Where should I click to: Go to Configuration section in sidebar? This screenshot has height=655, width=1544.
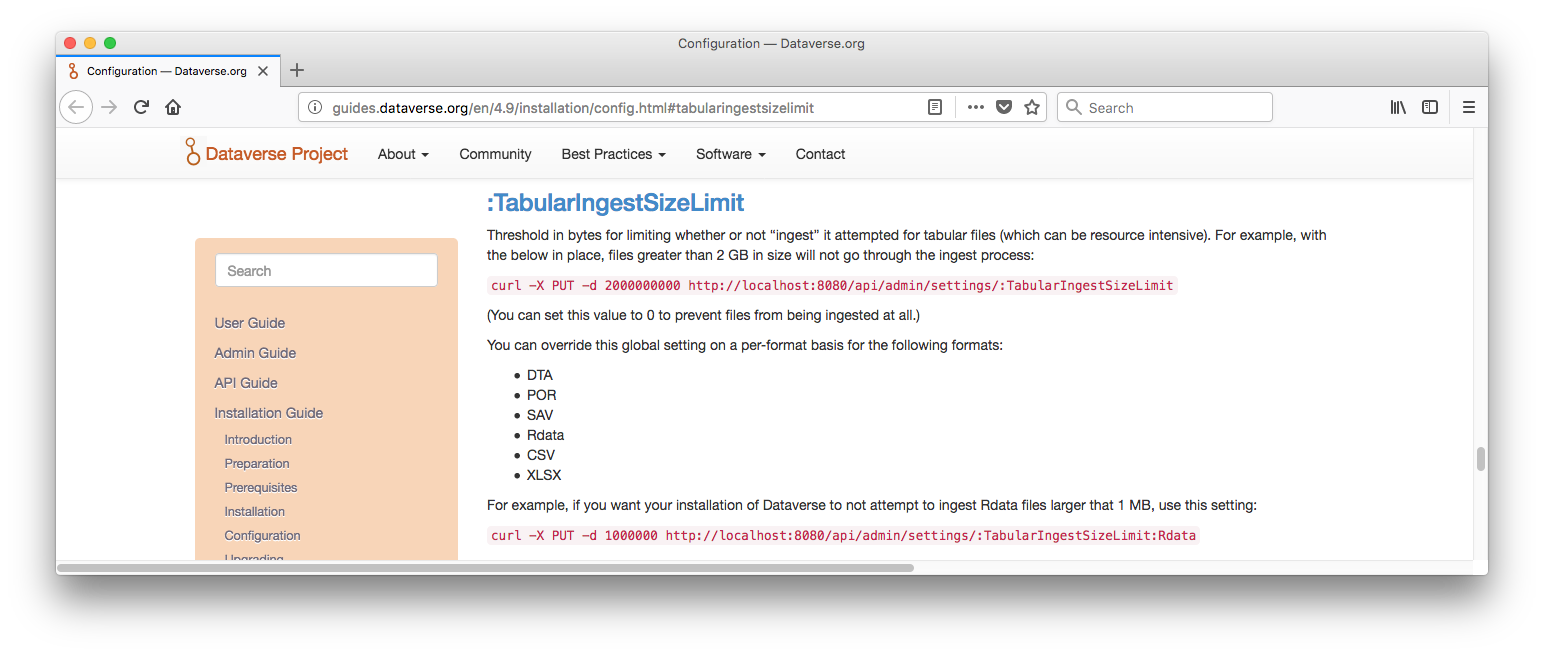262,536
